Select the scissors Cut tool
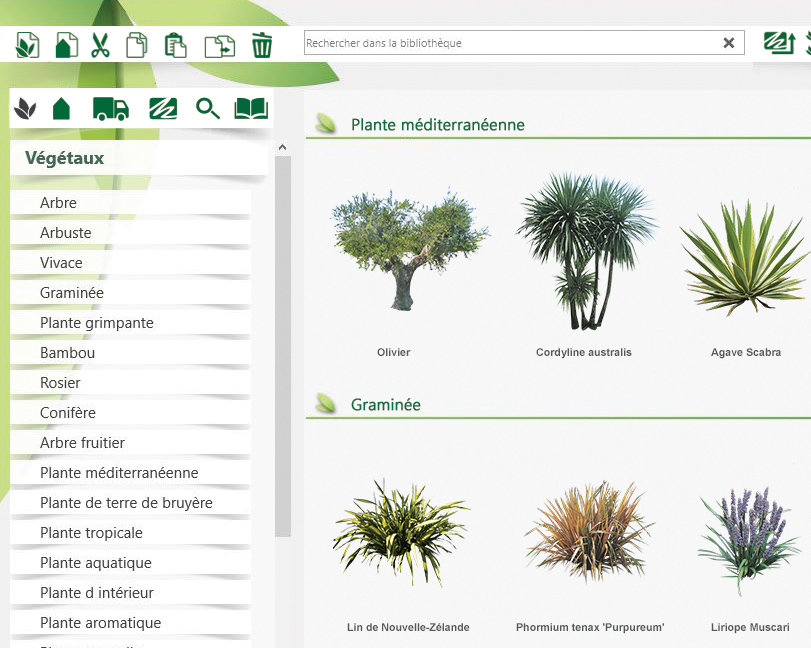This screenshot has height=648, width=811. 100,45
